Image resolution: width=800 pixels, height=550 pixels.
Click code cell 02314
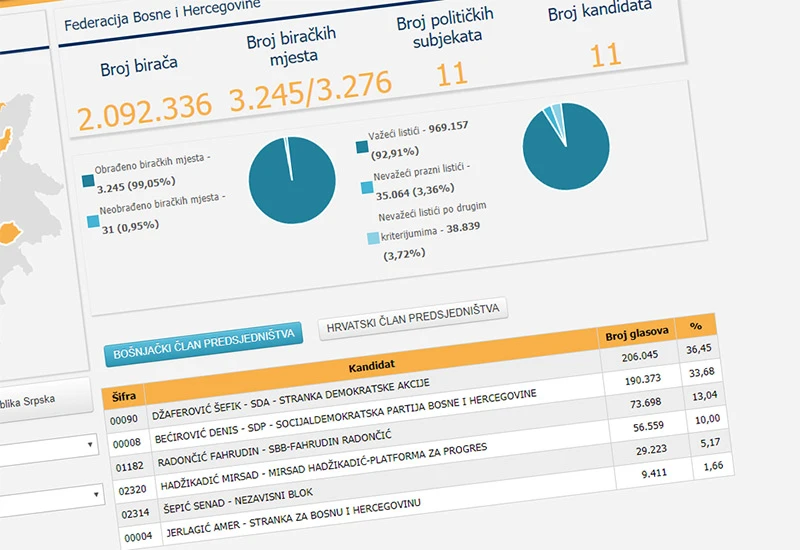point(135,514)
